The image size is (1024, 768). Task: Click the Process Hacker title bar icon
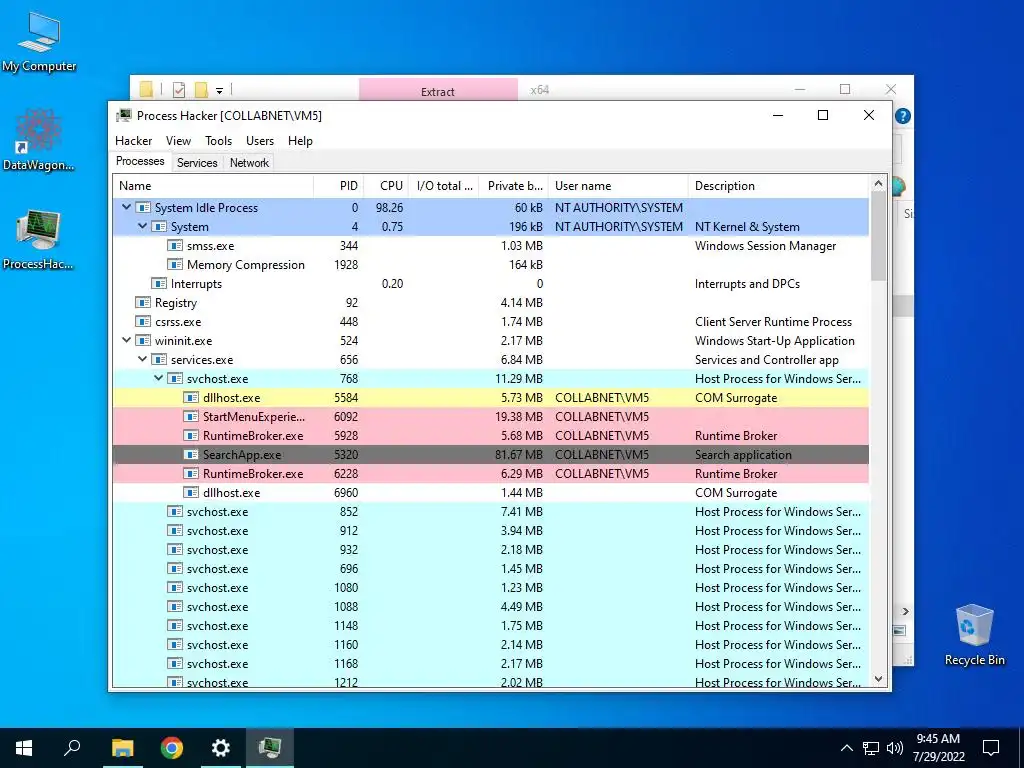tap(124, 116)
